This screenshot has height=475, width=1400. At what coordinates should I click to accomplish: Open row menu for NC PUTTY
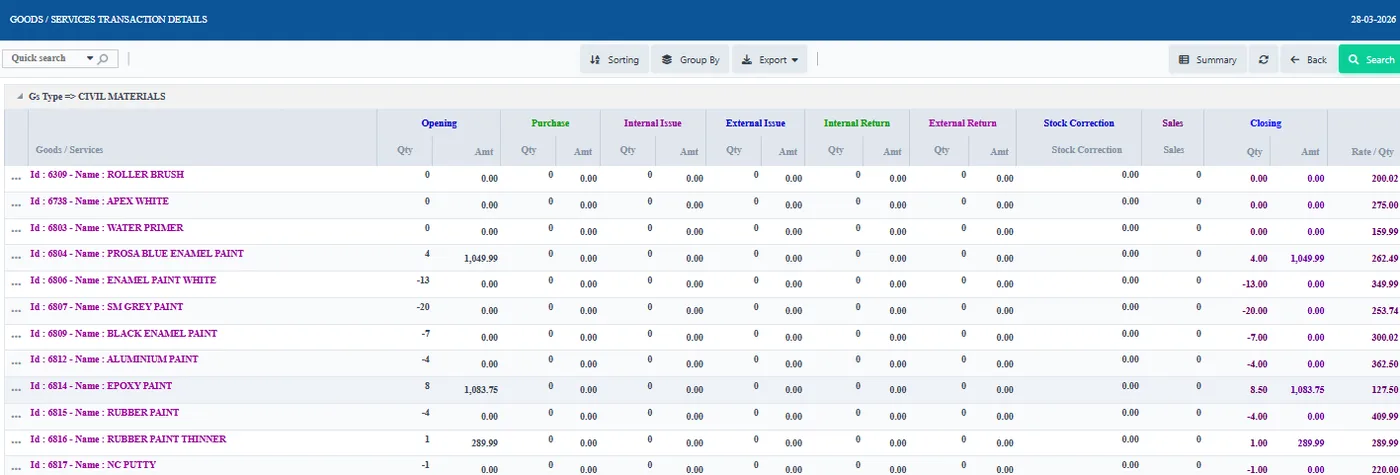pos(15,468)
